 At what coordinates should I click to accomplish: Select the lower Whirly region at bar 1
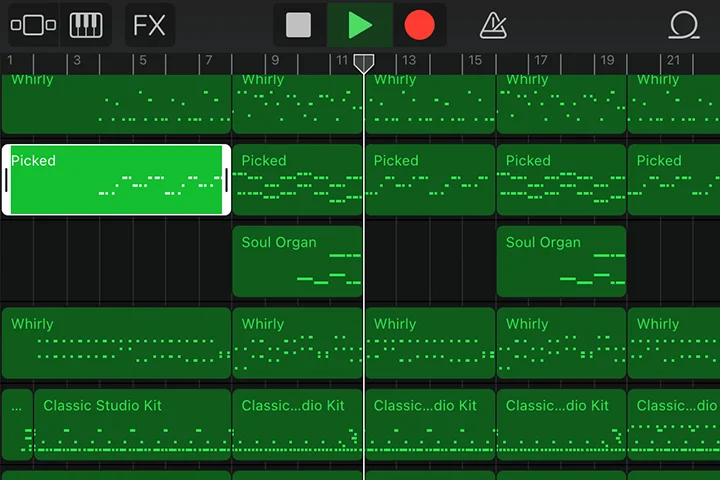point(116,343)
